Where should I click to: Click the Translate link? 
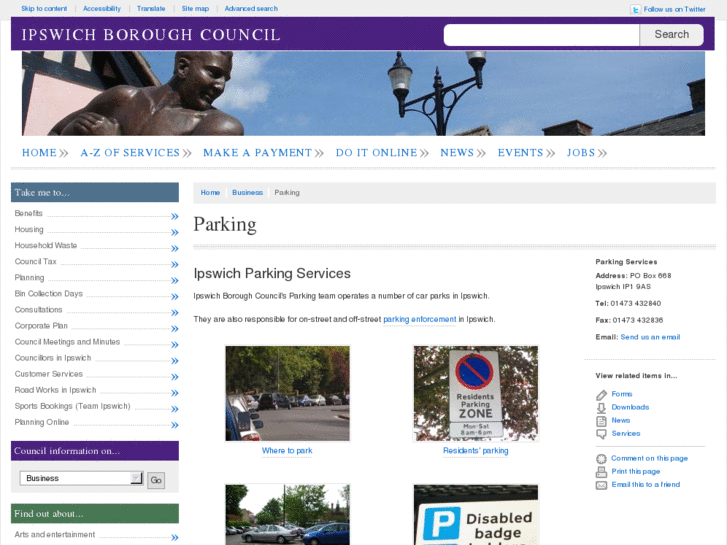point(151,8)
